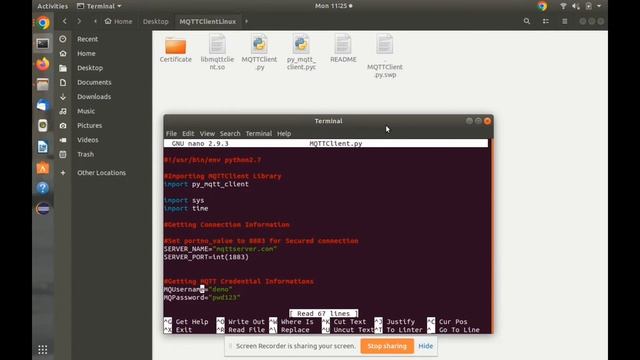Click Activities in the top bar
The height and width of the screenshot is (360, 640).
pos(53,6)
